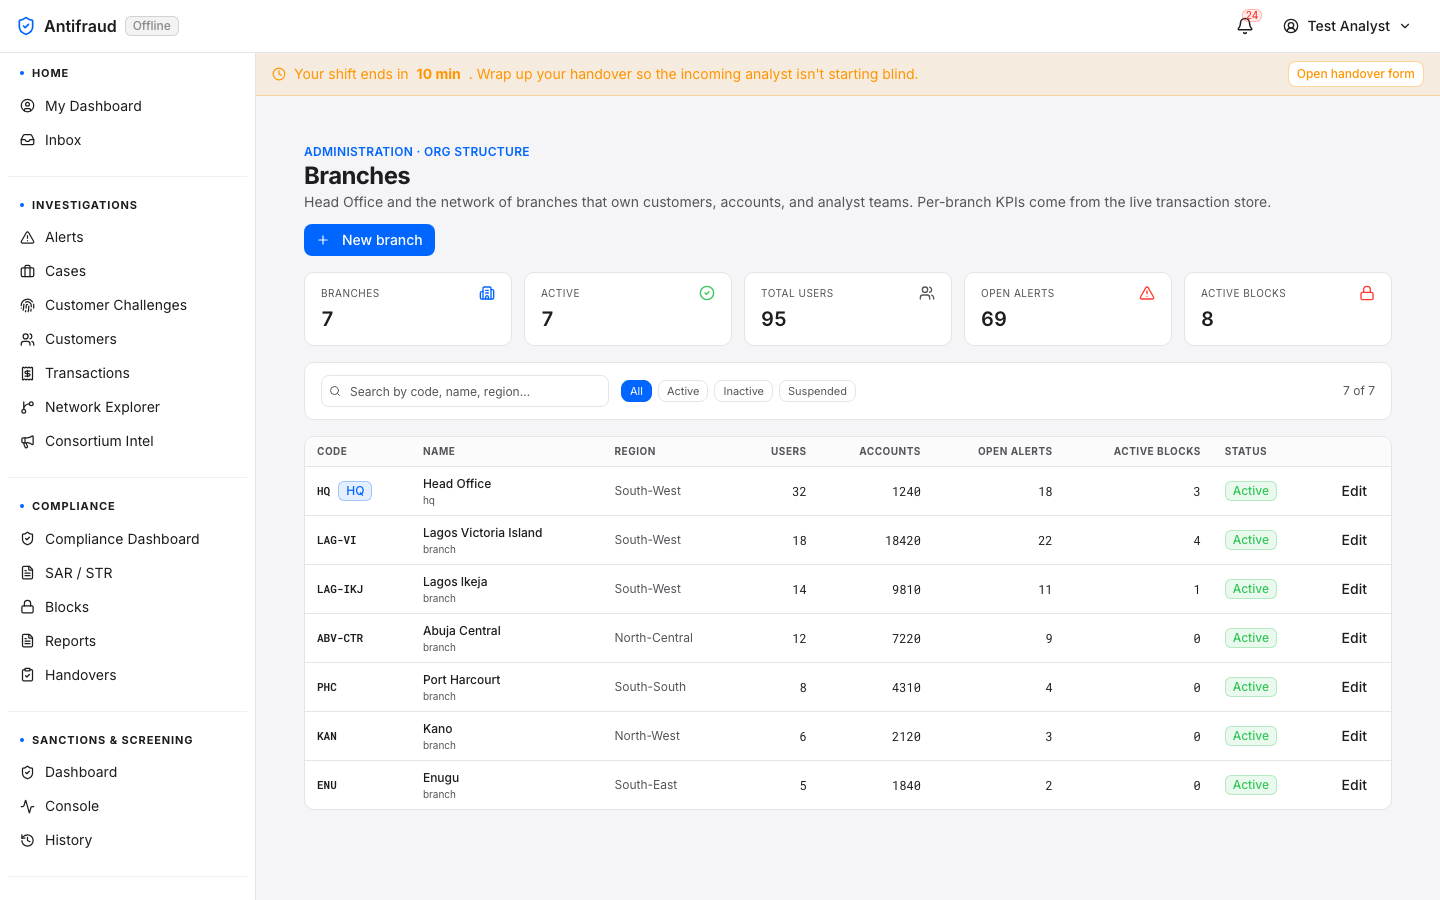Open handover form from banner
1440x900 pixels.
[x=1355, y=74]
